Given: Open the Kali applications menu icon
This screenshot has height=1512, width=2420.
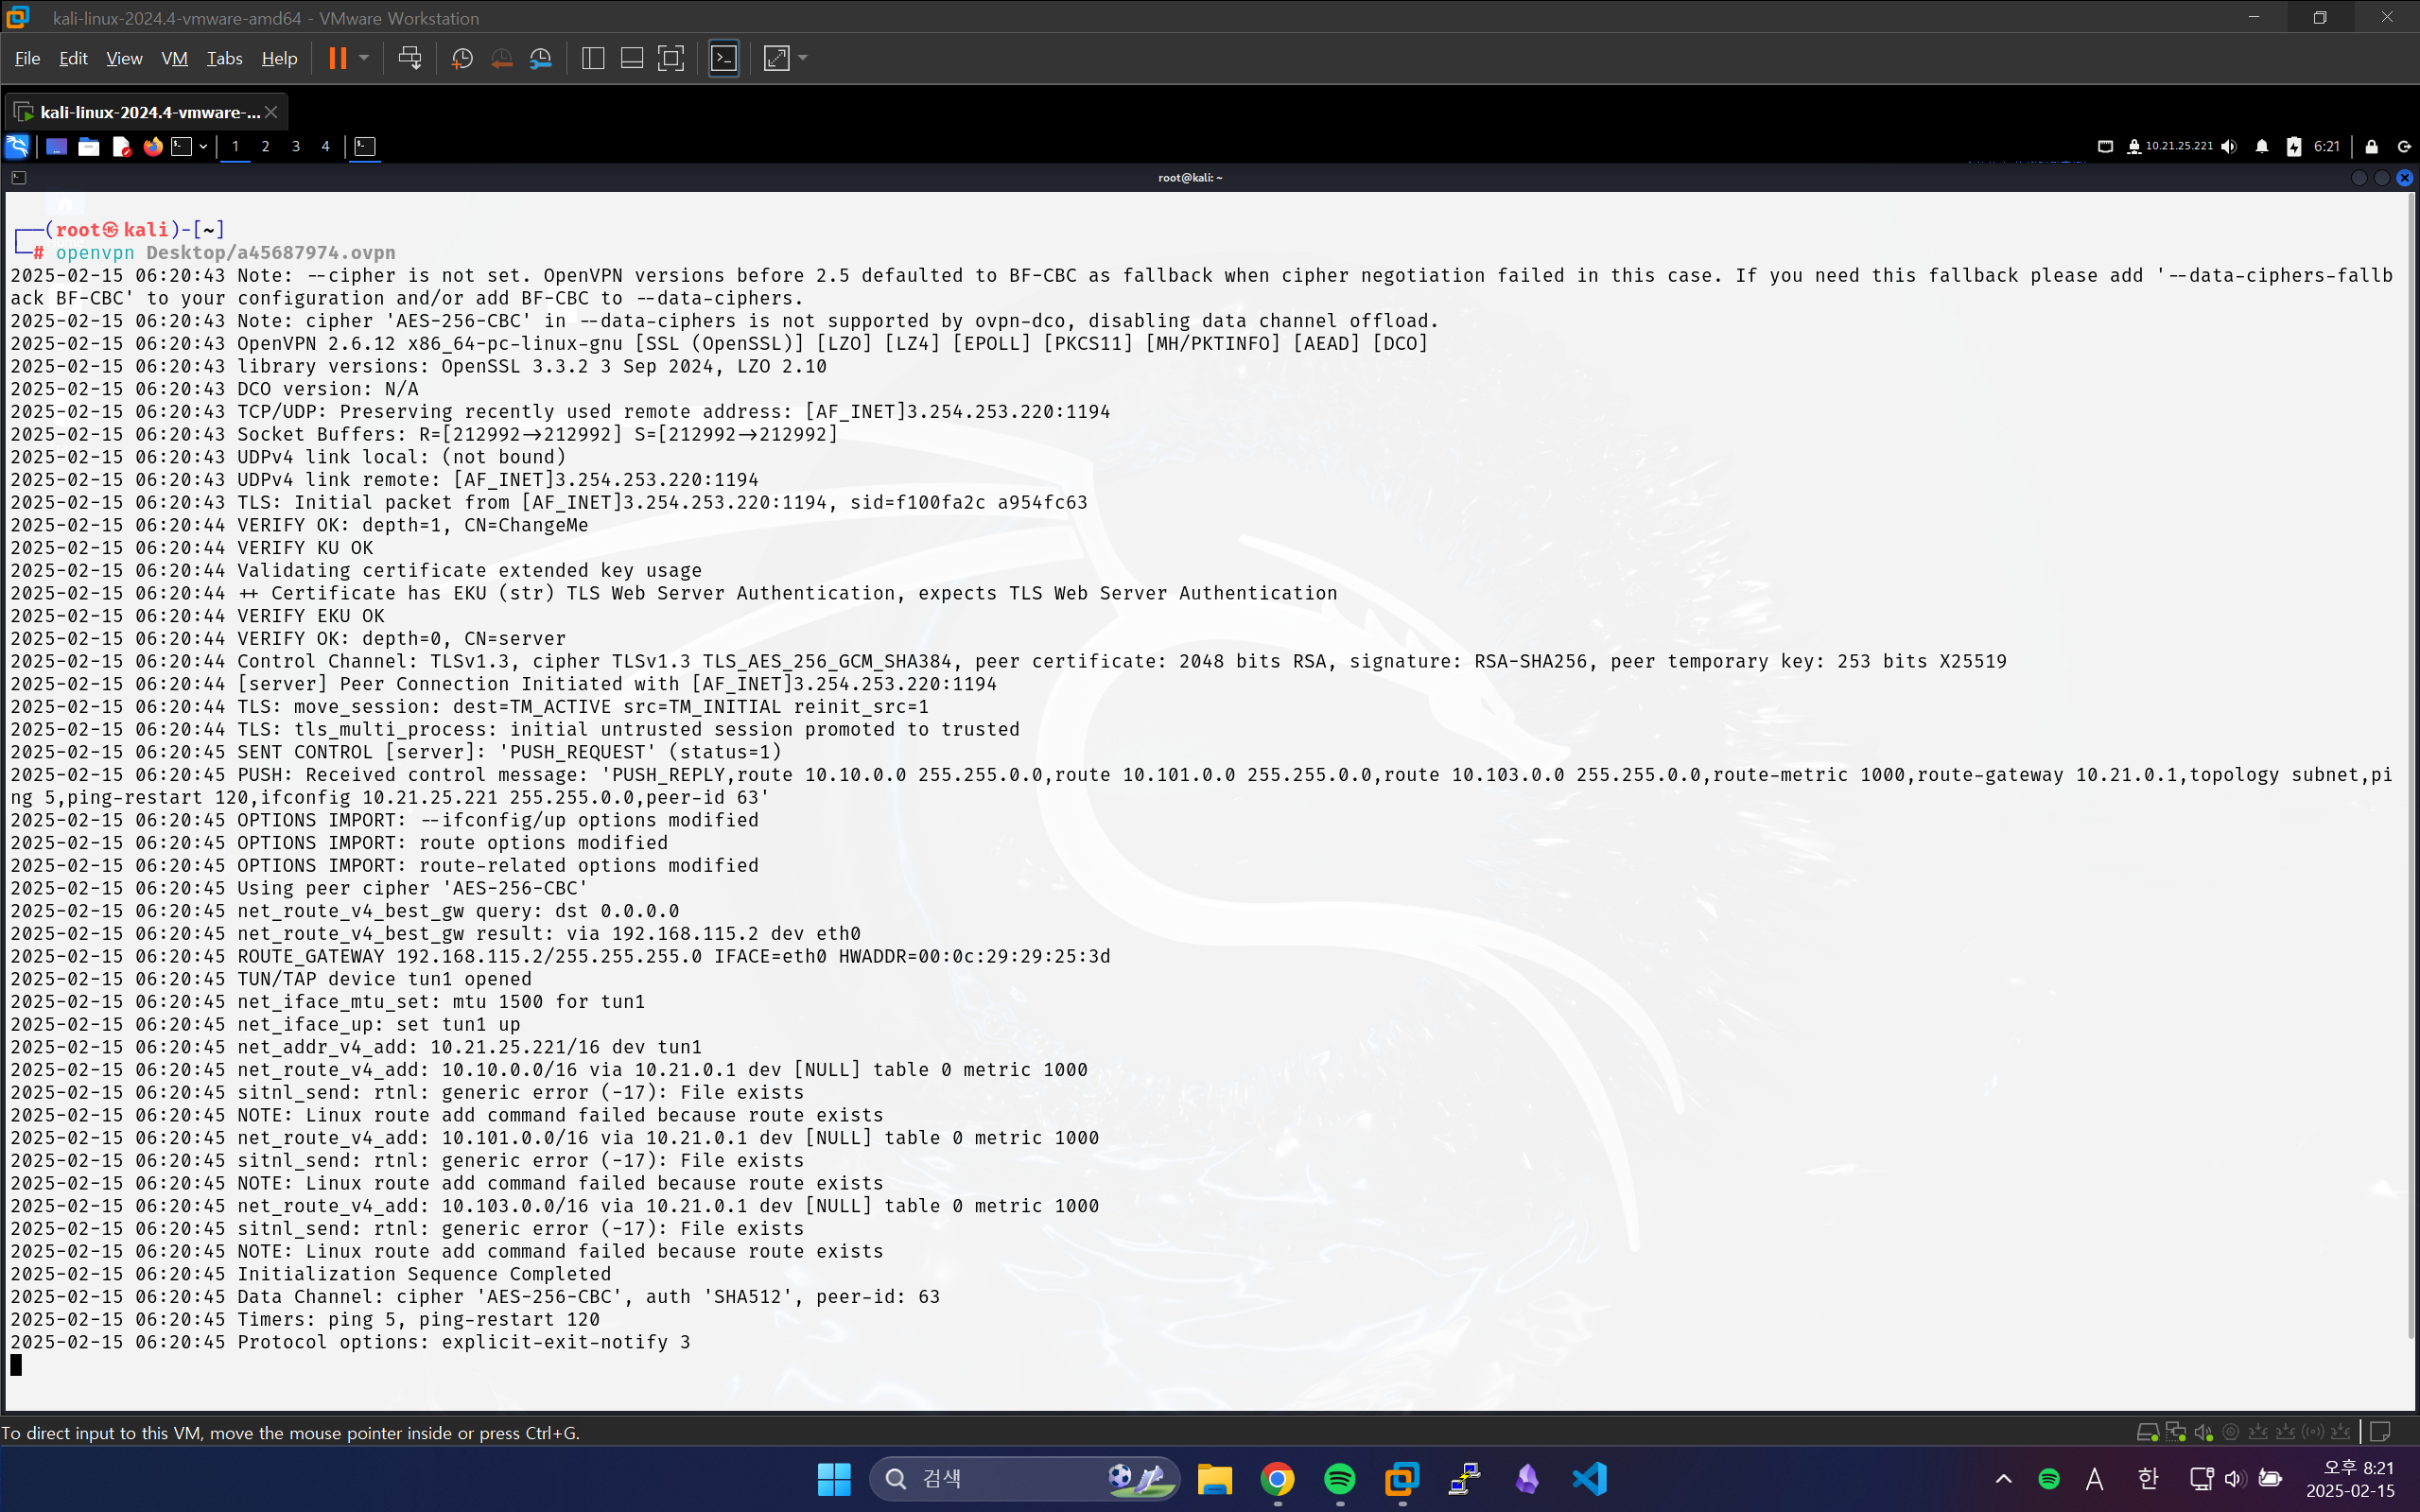Looking at the screenshot, I should pyautogui.click(x=18, y=147).
